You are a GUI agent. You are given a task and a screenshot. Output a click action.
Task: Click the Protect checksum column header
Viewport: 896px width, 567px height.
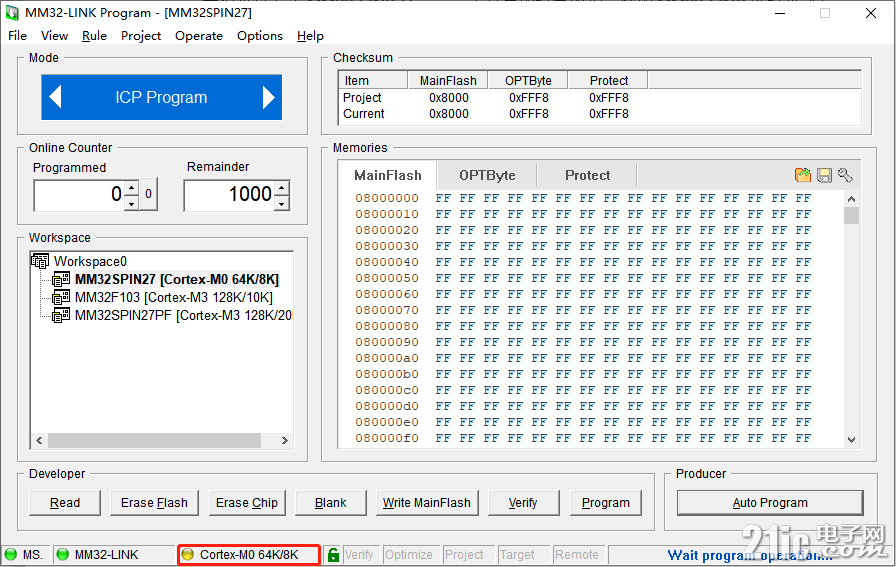pyautogui.click(x=609, y=81)
